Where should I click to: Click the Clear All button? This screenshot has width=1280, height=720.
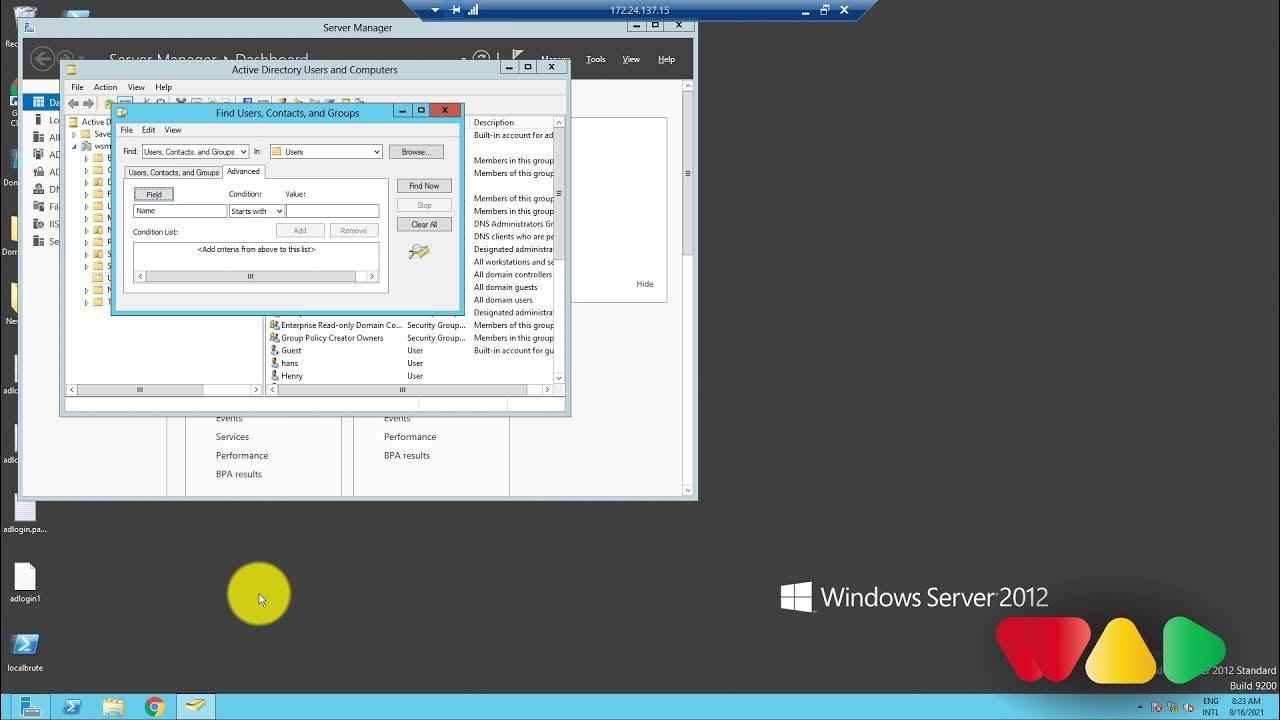[x=424, y=224]
